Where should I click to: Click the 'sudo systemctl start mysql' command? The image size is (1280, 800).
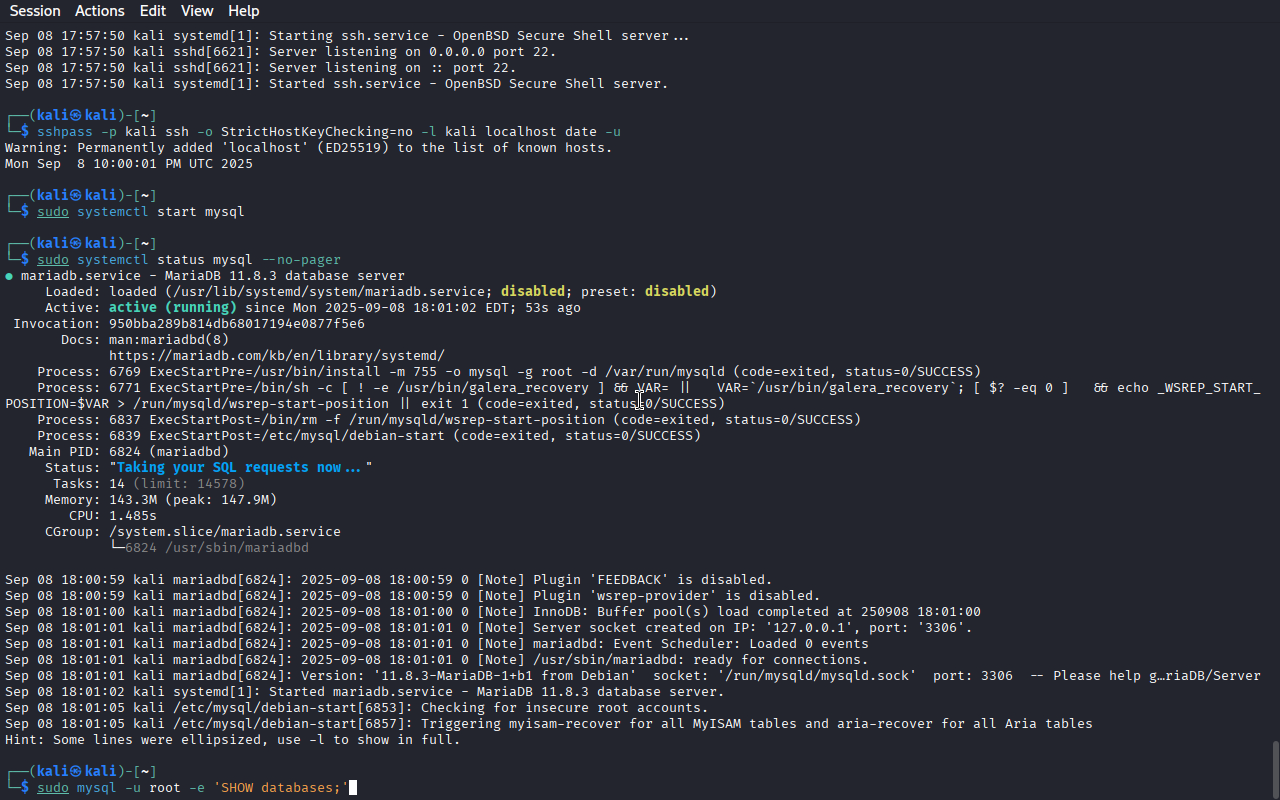[x=141, y=212]
